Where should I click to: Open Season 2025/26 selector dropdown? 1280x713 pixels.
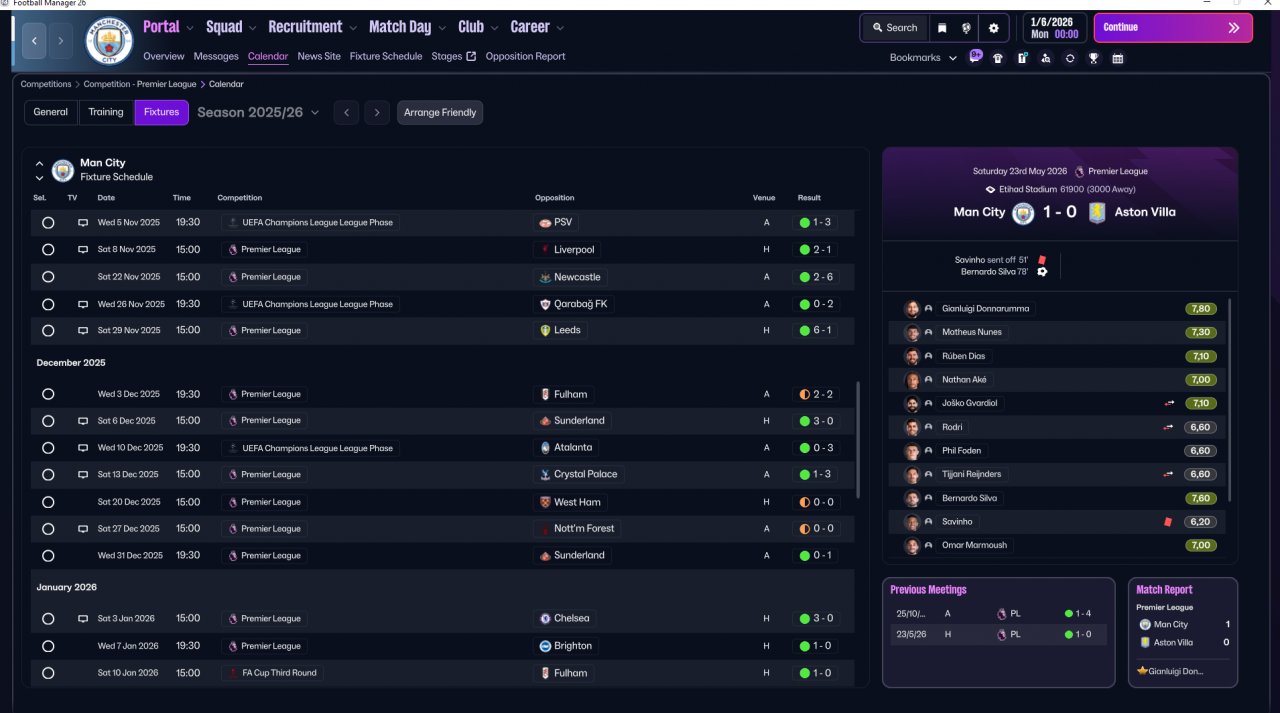pyautogui.click(x=258, y=113)
